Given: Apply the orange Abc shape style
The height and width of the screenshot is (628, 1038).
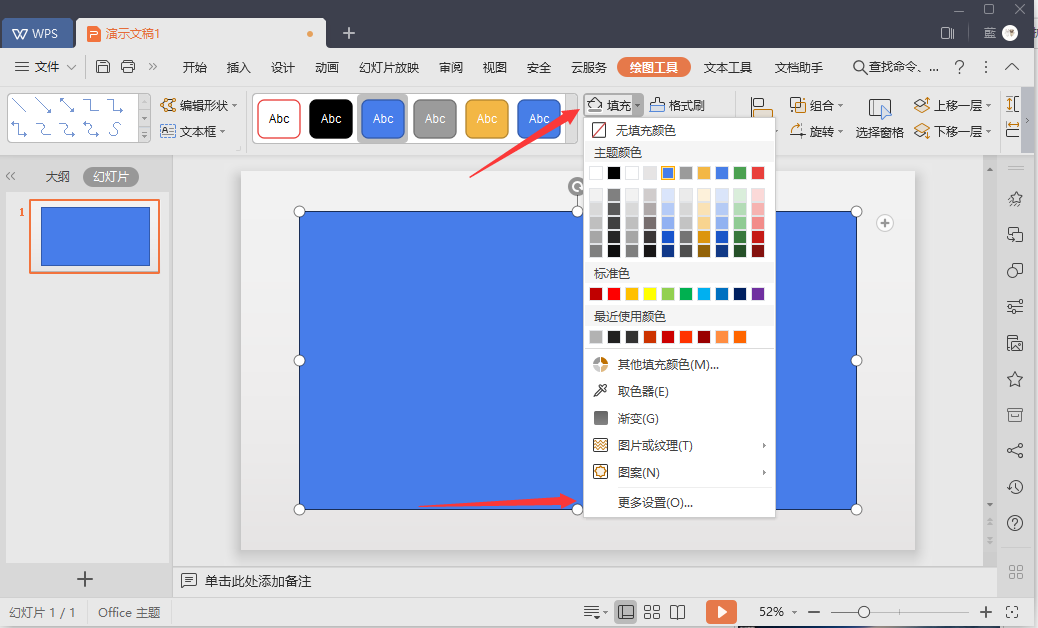Looking at the screenshot, I should pos(487,119).
